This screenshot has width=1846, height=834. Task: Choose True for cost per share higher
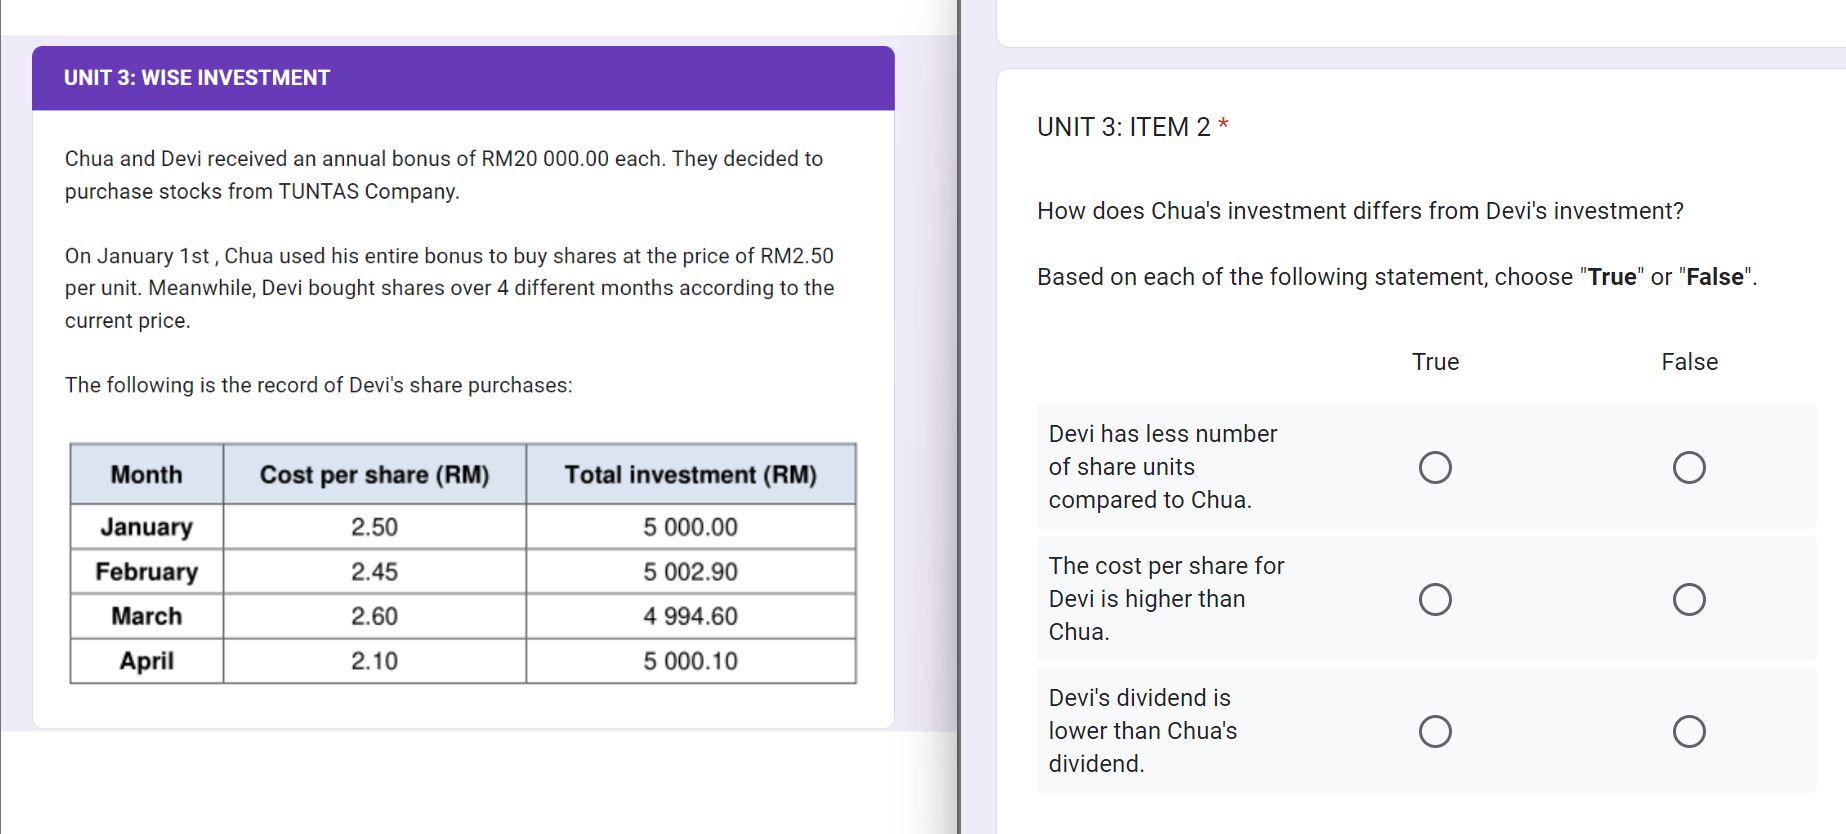pyautogui.click(x=1435, y=599)
